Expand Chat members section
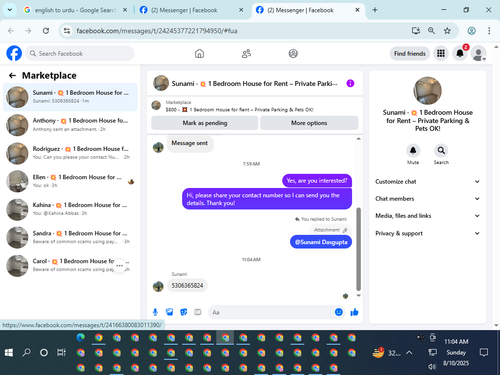This screenshot has height=375, width=500. 428,199
